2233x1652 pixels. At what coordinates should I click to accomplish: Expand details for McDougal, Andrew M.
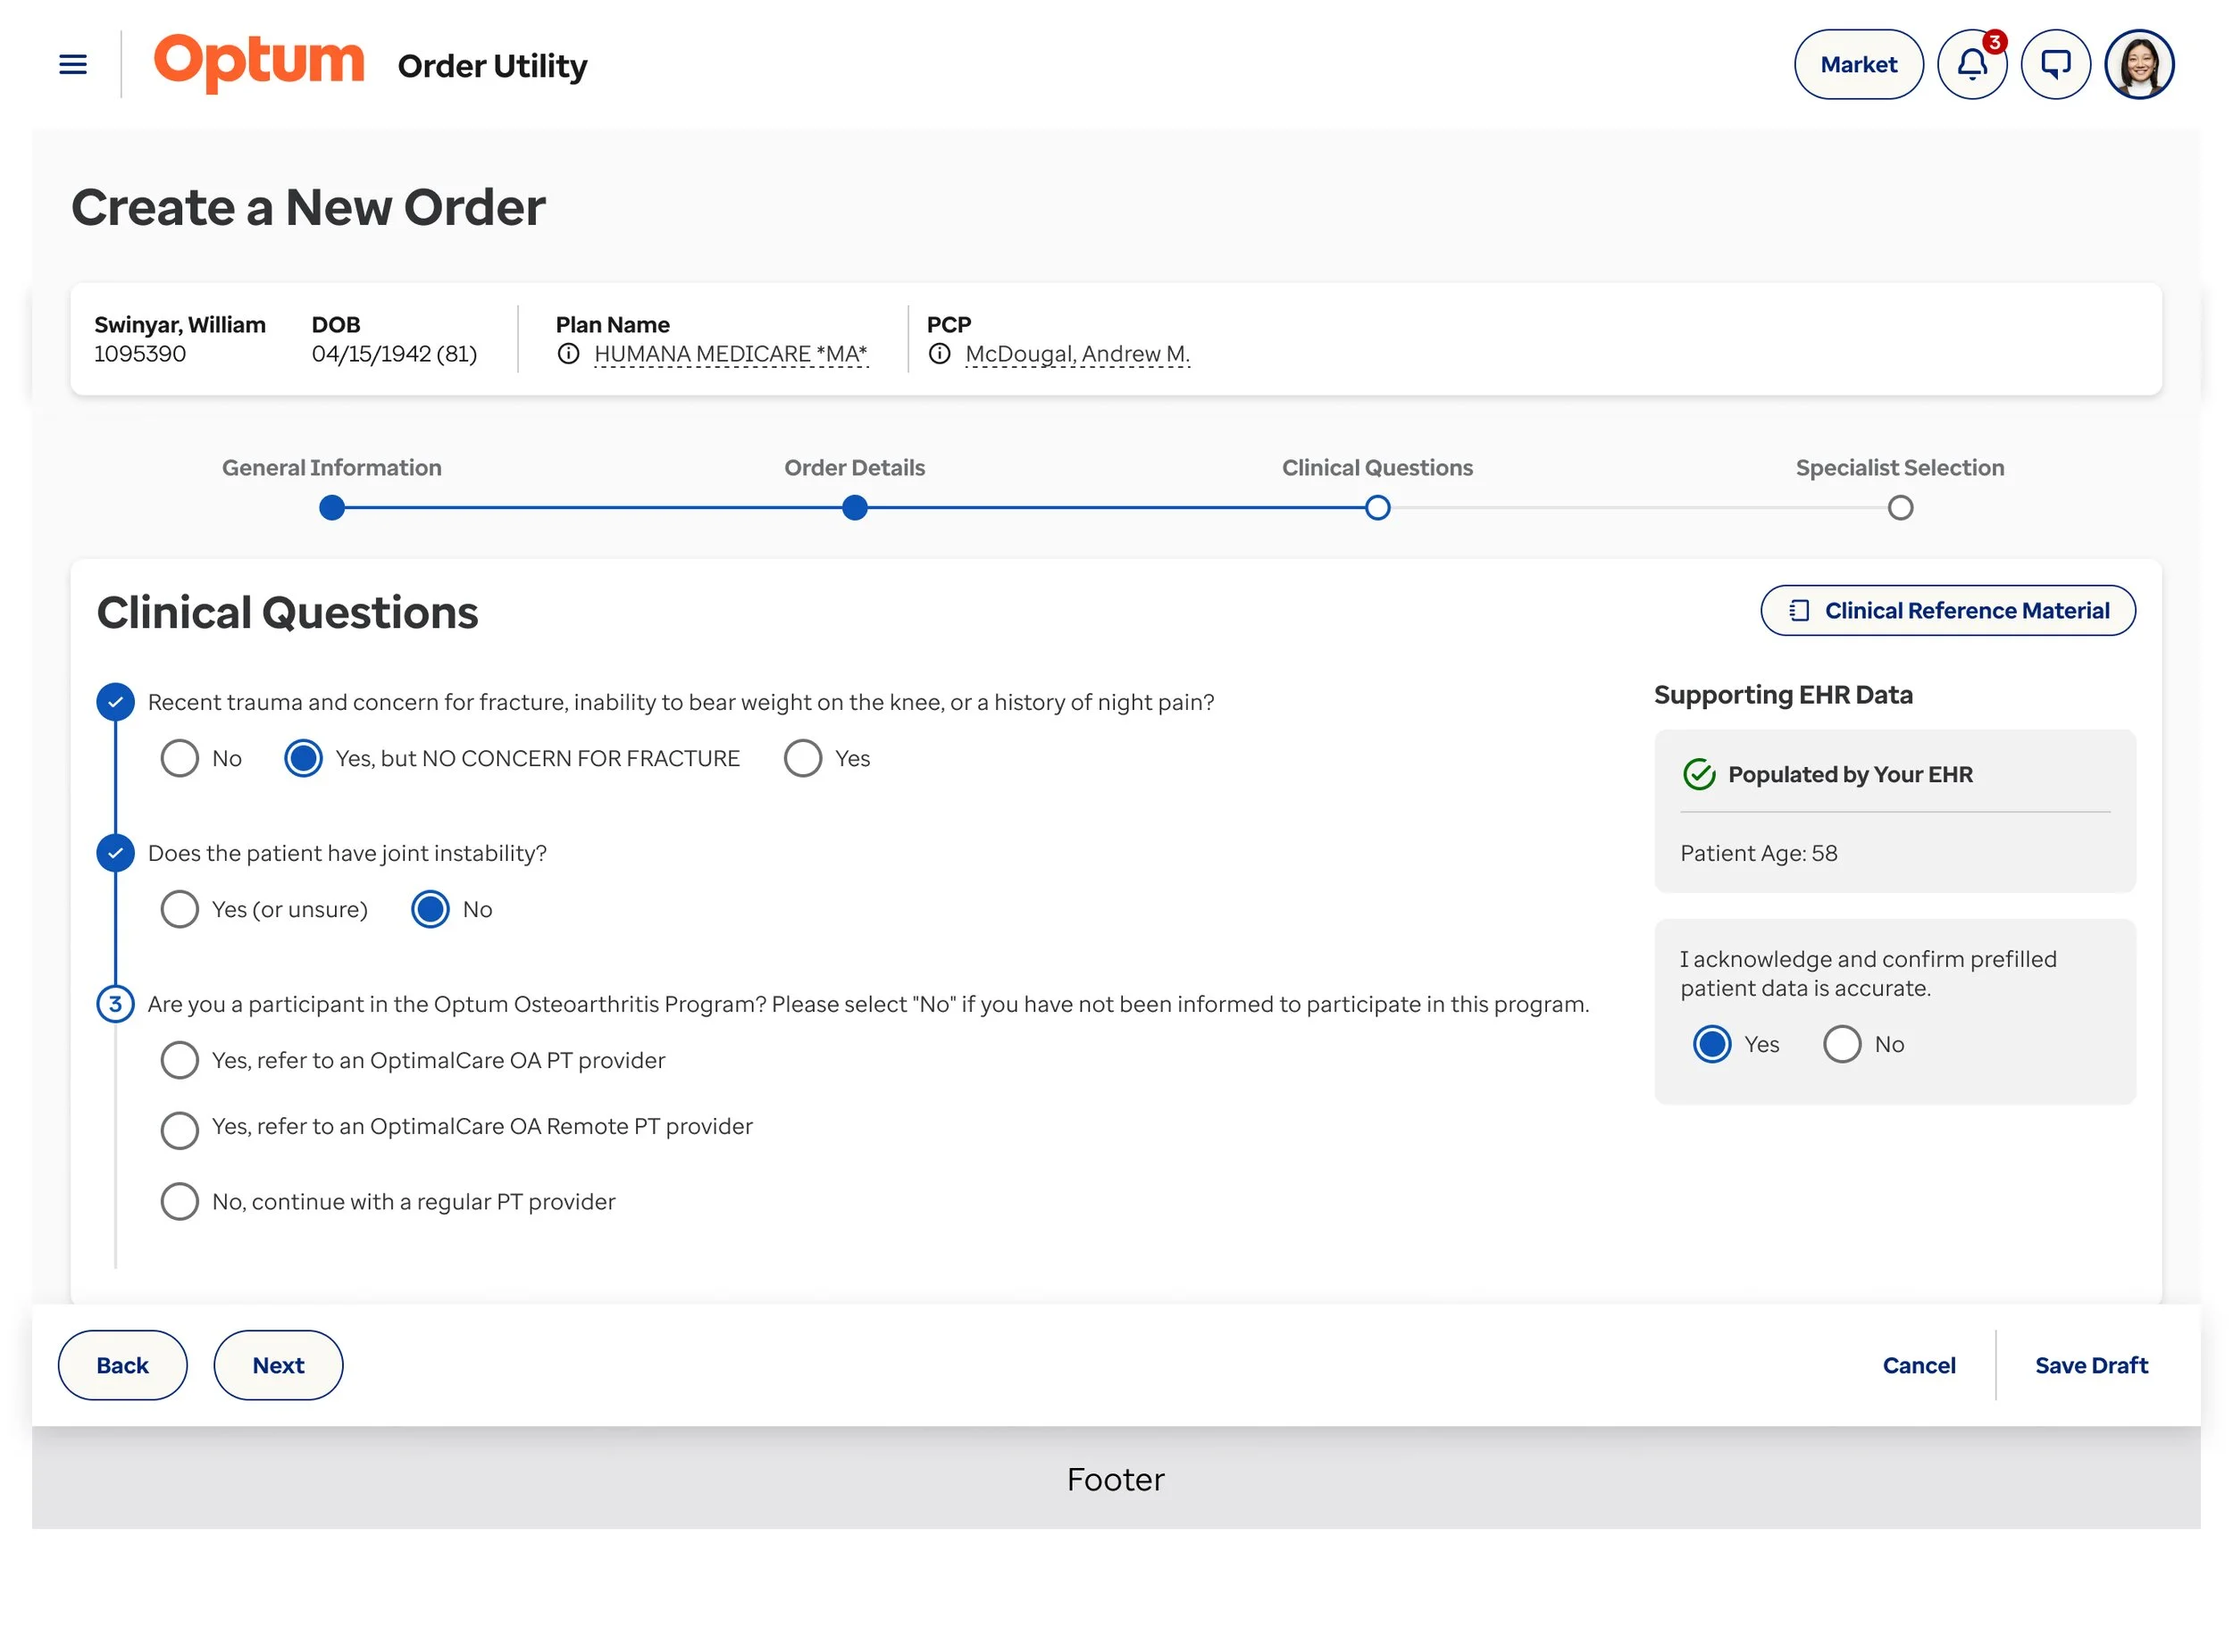pos(1077,353)
